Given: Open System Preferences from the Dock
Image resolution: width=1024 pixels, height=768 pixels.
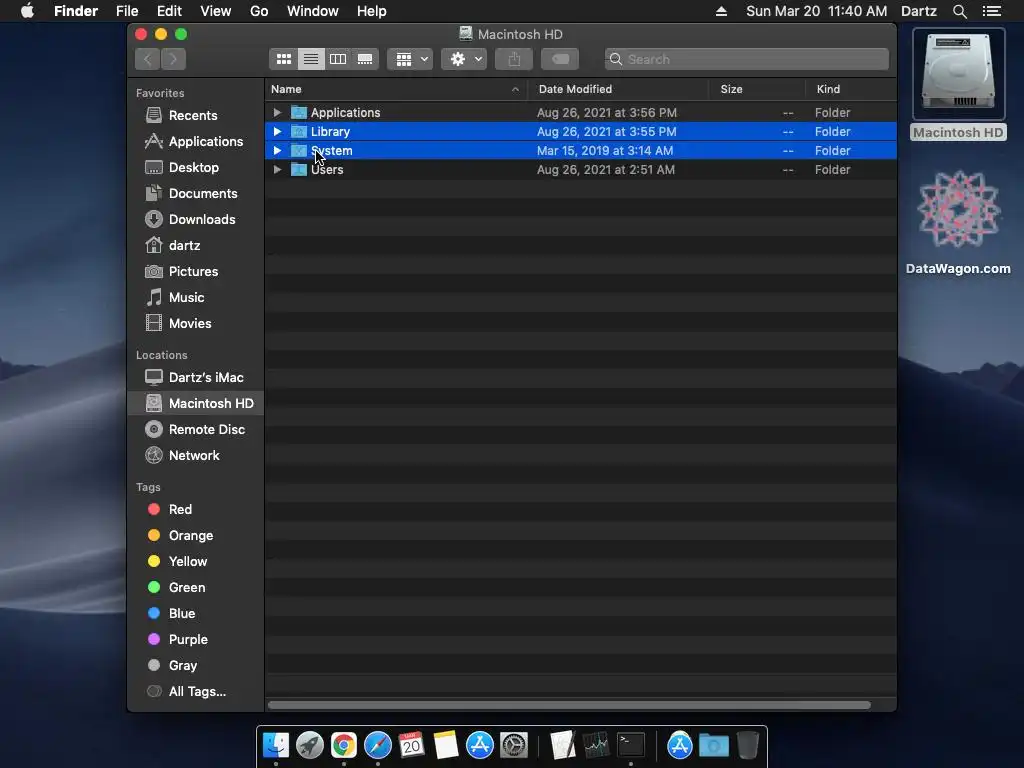Looking at the screenshot, I should tap(514, 745).
